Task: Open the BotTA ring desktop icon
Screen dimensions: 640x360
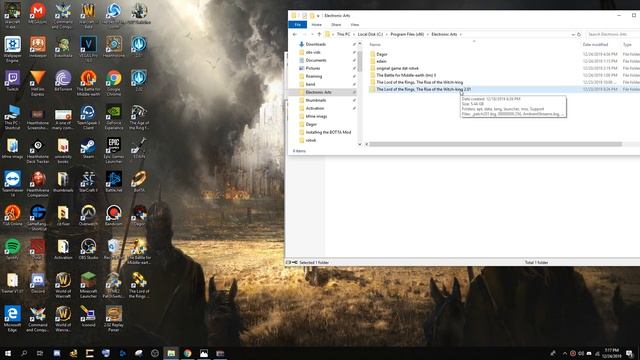Action: 139,182
